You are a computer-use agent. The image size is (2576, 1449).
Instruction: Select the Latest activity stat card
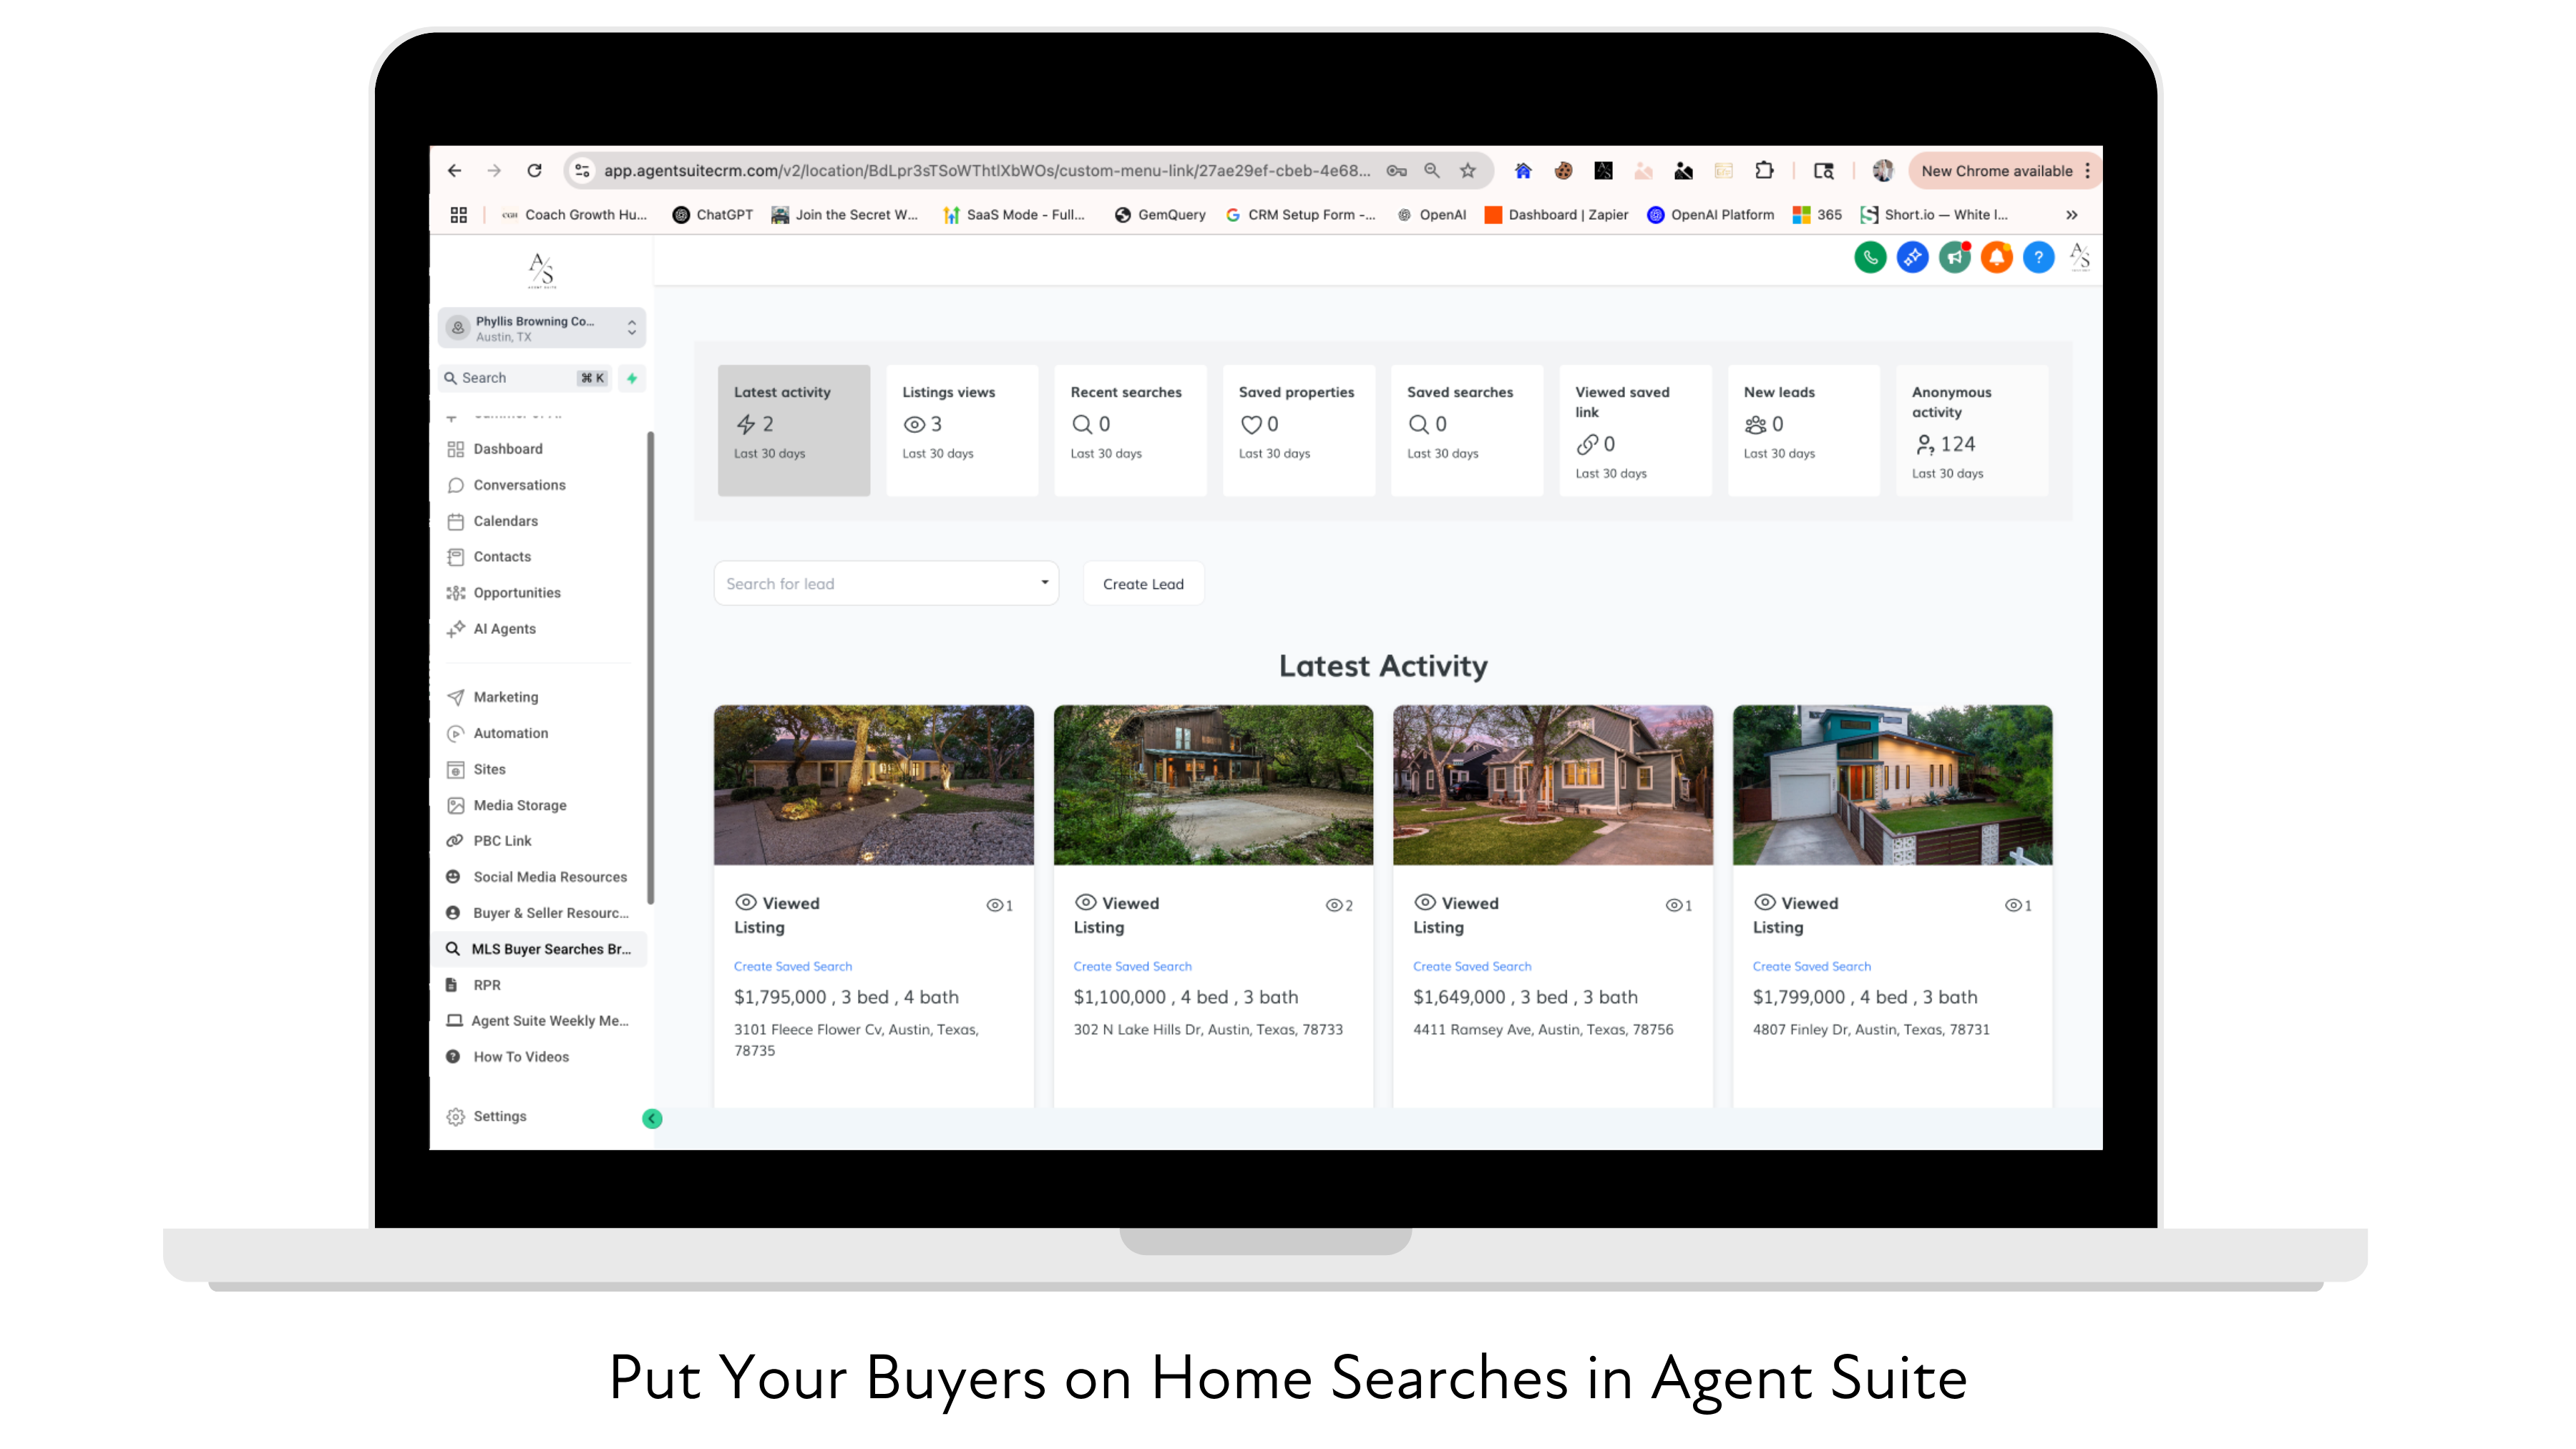[x=793, y=430]
